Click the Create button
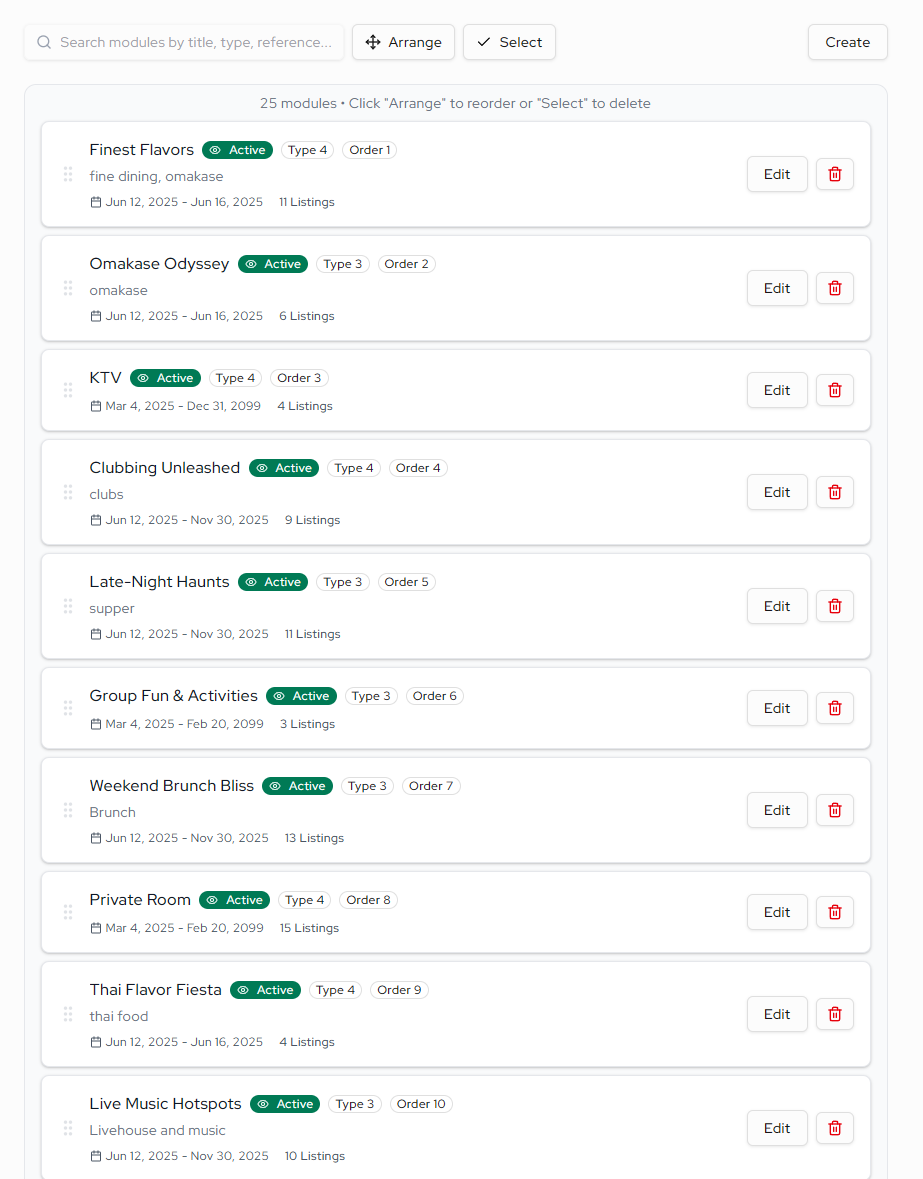This screenshot has width=923, height=1179. (847, 42)
